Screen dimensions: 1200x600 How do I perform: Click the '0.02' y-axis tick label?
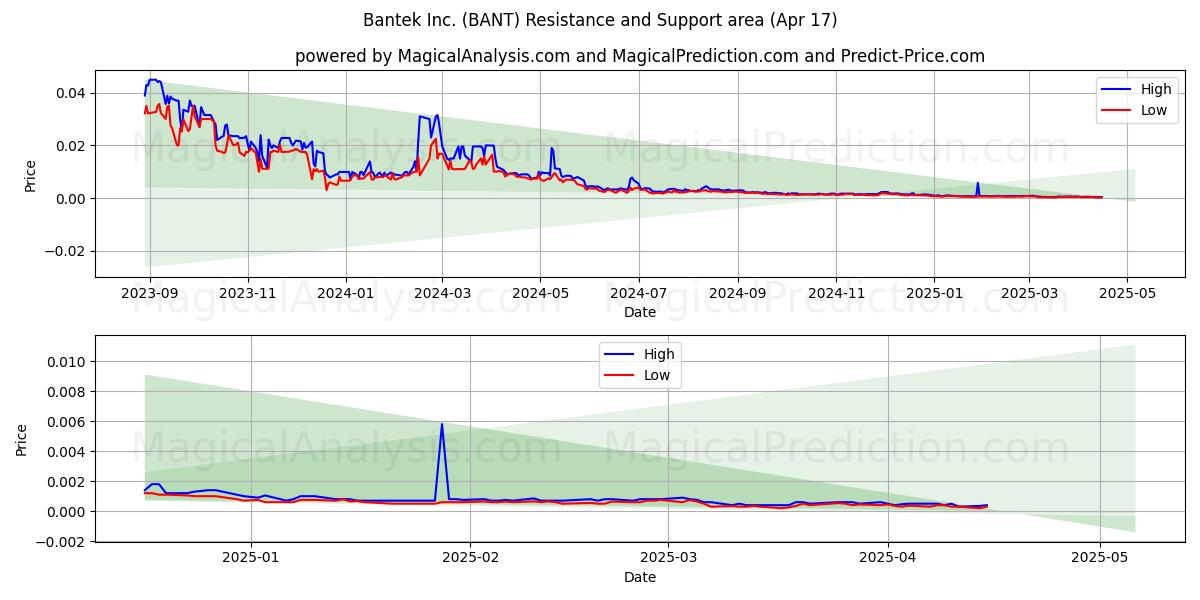pyautogui.click(x=72, y=146)
